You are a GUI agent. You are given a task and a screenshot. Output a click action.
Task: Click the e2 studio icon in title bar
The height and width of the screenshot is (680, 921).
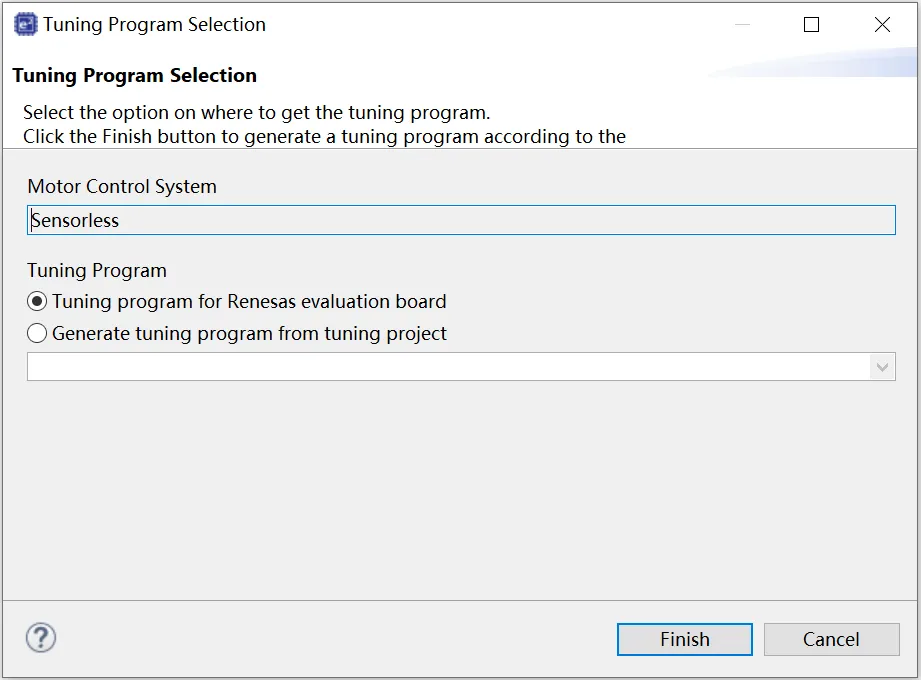[x=25, y=25]
